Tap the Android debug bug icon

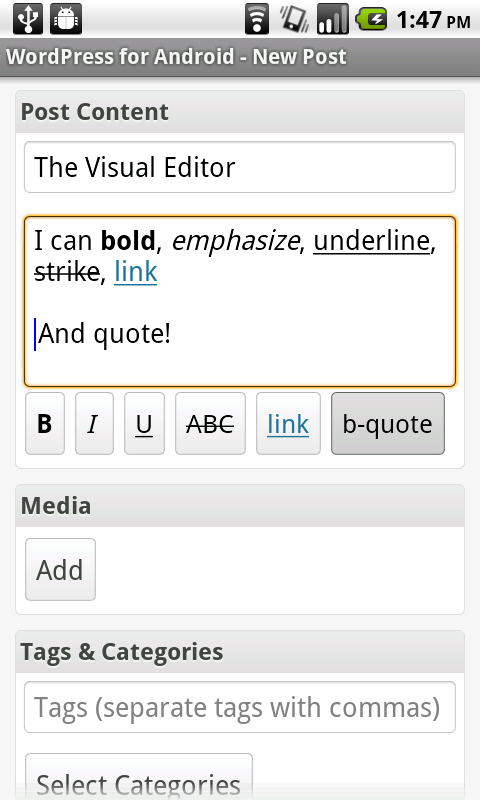coord(66,19)
